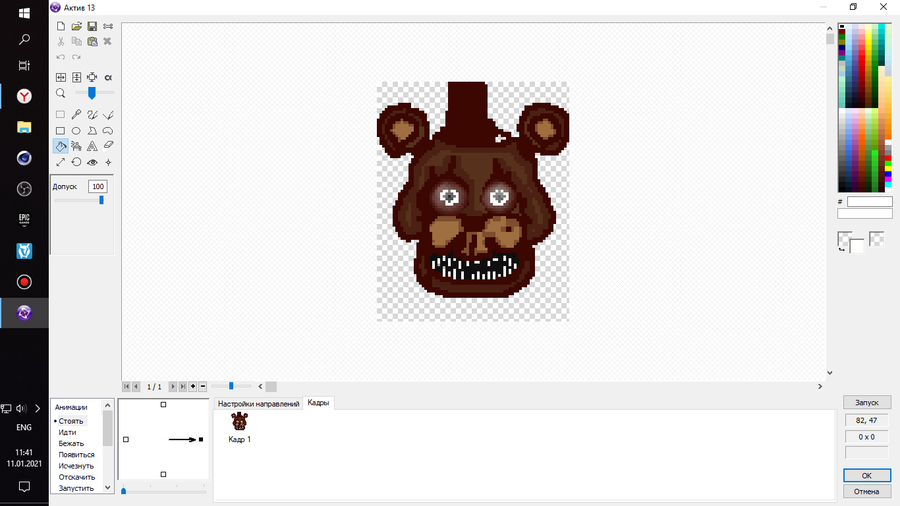
Task: Go to the last frame
Action: pyautogui.click(x=183, y=387)
